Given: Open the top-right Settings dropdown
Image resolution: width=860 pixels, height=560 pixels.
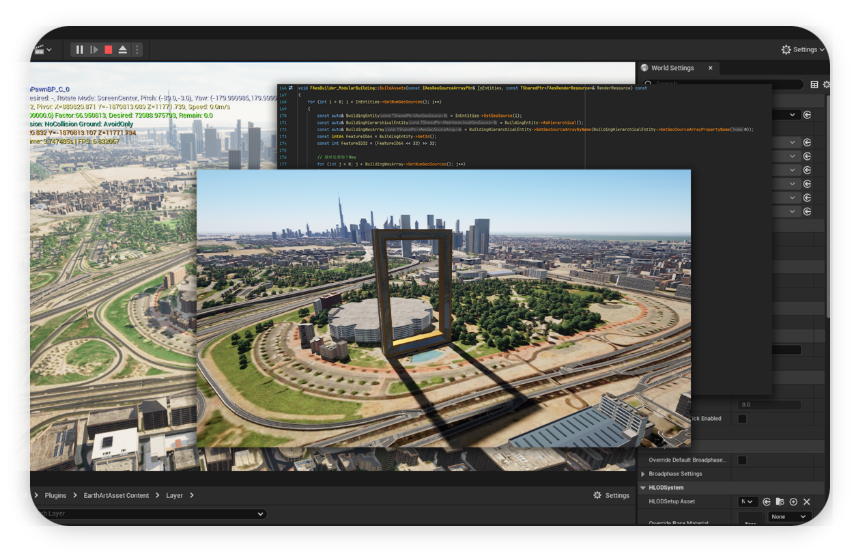Looking at the screenshot, I should click(802, 49).
